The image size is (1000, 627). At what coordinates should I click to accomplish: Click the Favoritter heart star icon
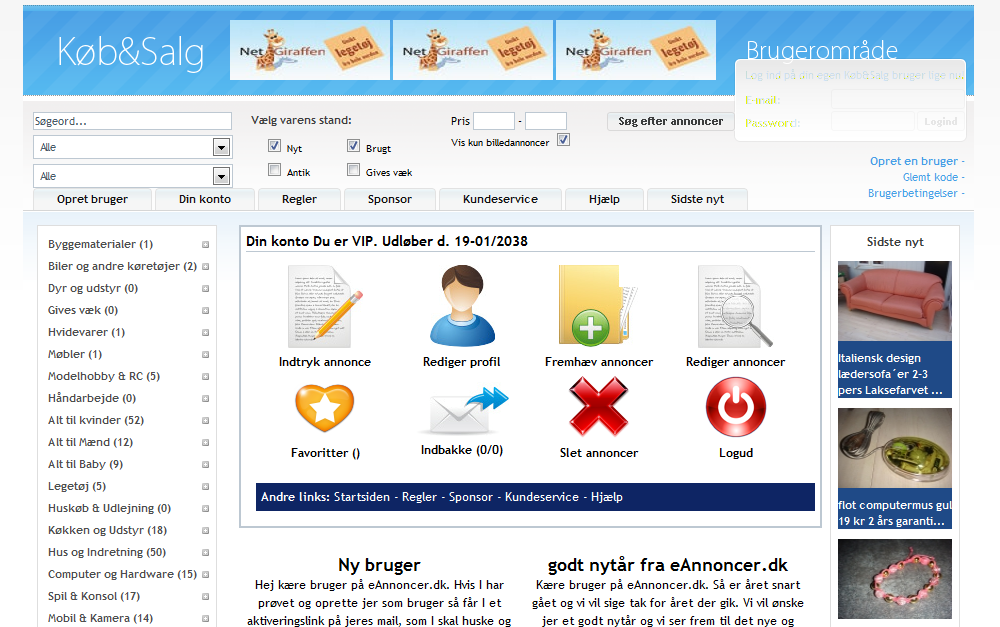(x=324, y=408)
